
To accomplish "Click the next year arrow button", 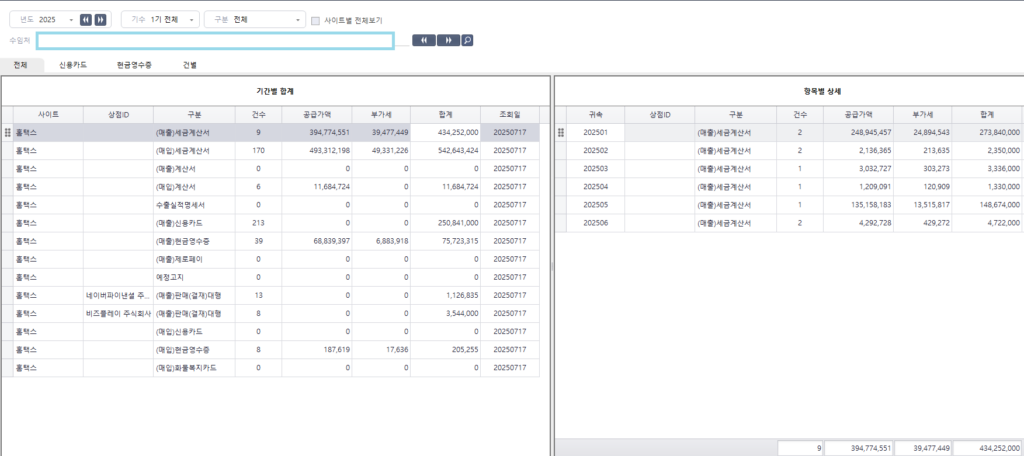I will coord(100,20).
